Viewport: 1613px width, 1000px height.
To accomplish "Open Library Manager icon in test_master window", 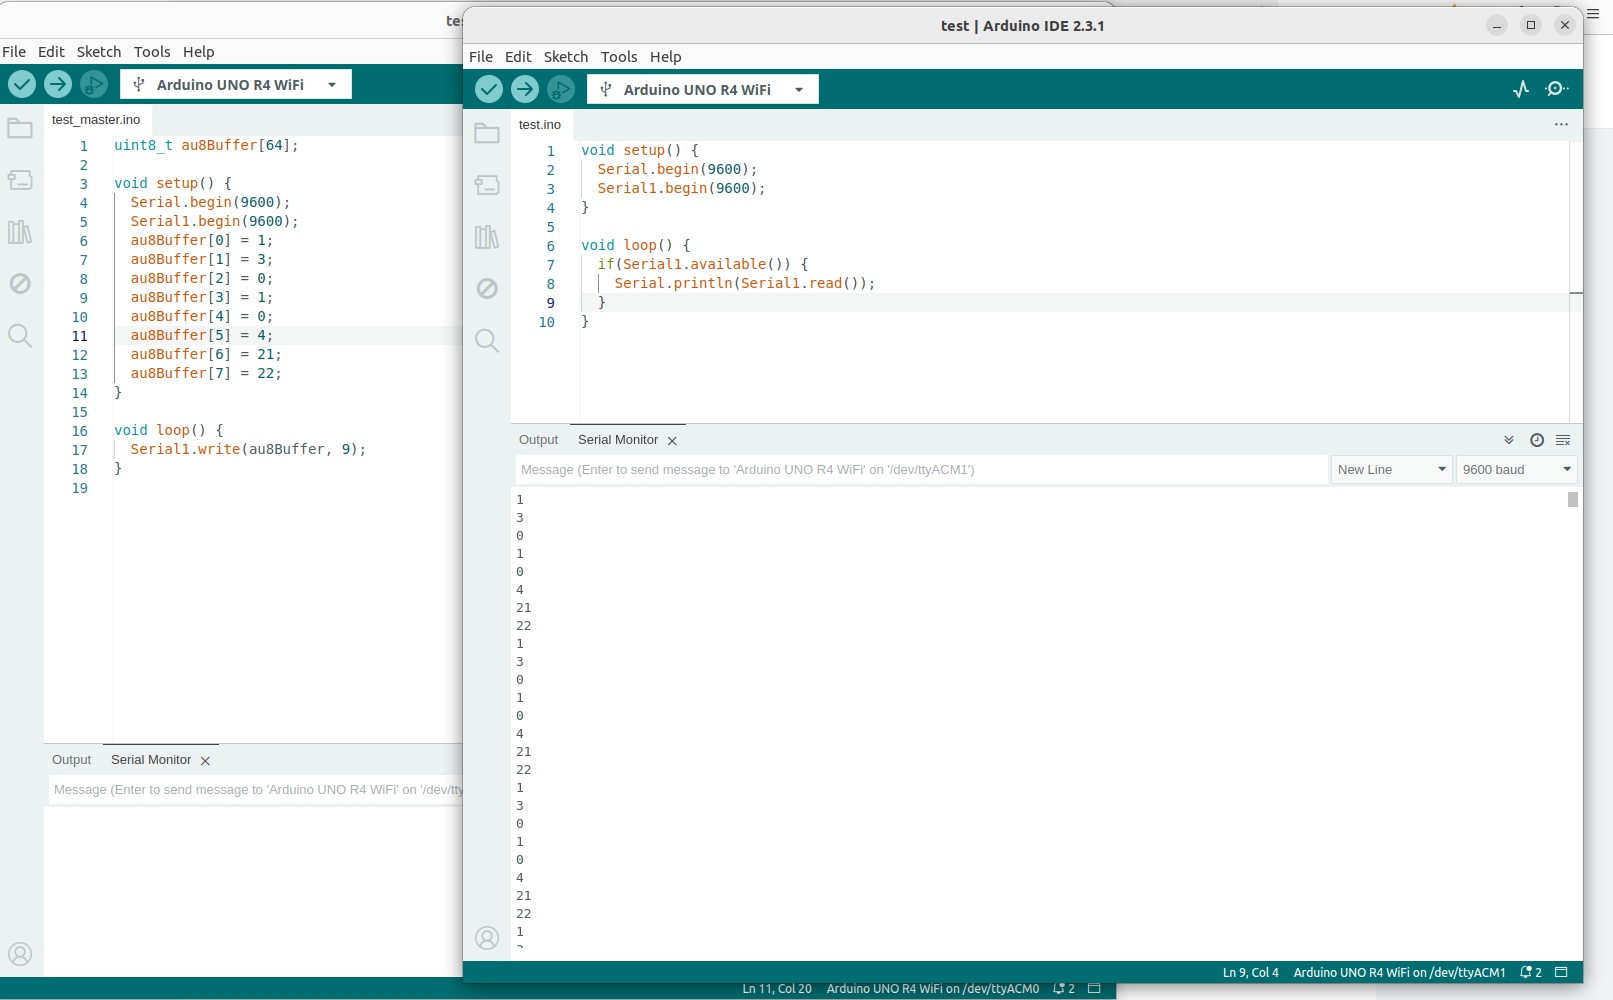I will pos(20,232).
